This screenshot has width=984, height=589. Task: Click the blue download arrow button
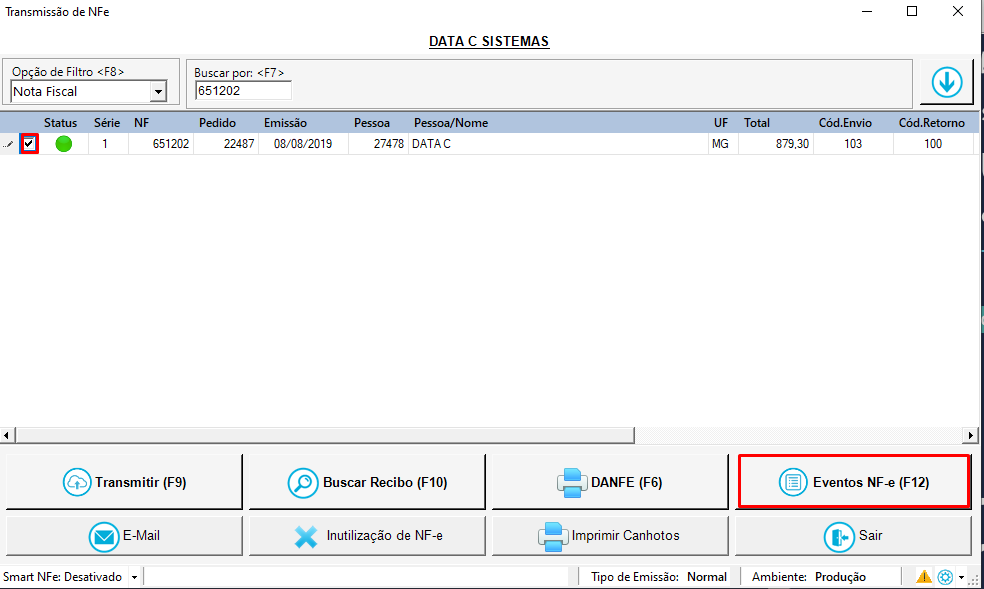(x=946, y=83)
